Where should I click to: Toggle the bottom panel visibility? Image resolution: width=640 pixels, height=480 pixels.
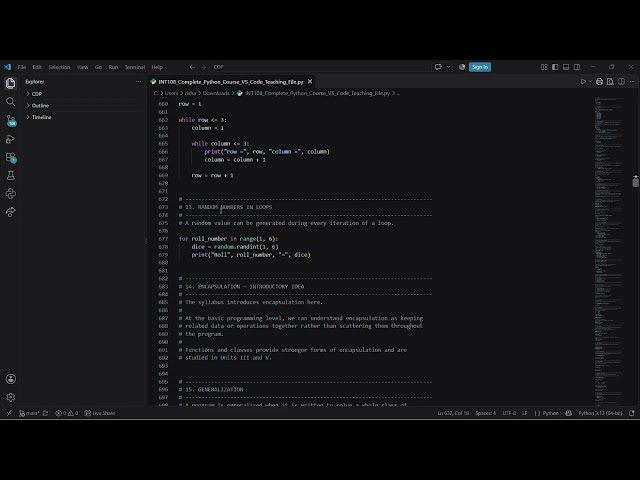(566, 67)
